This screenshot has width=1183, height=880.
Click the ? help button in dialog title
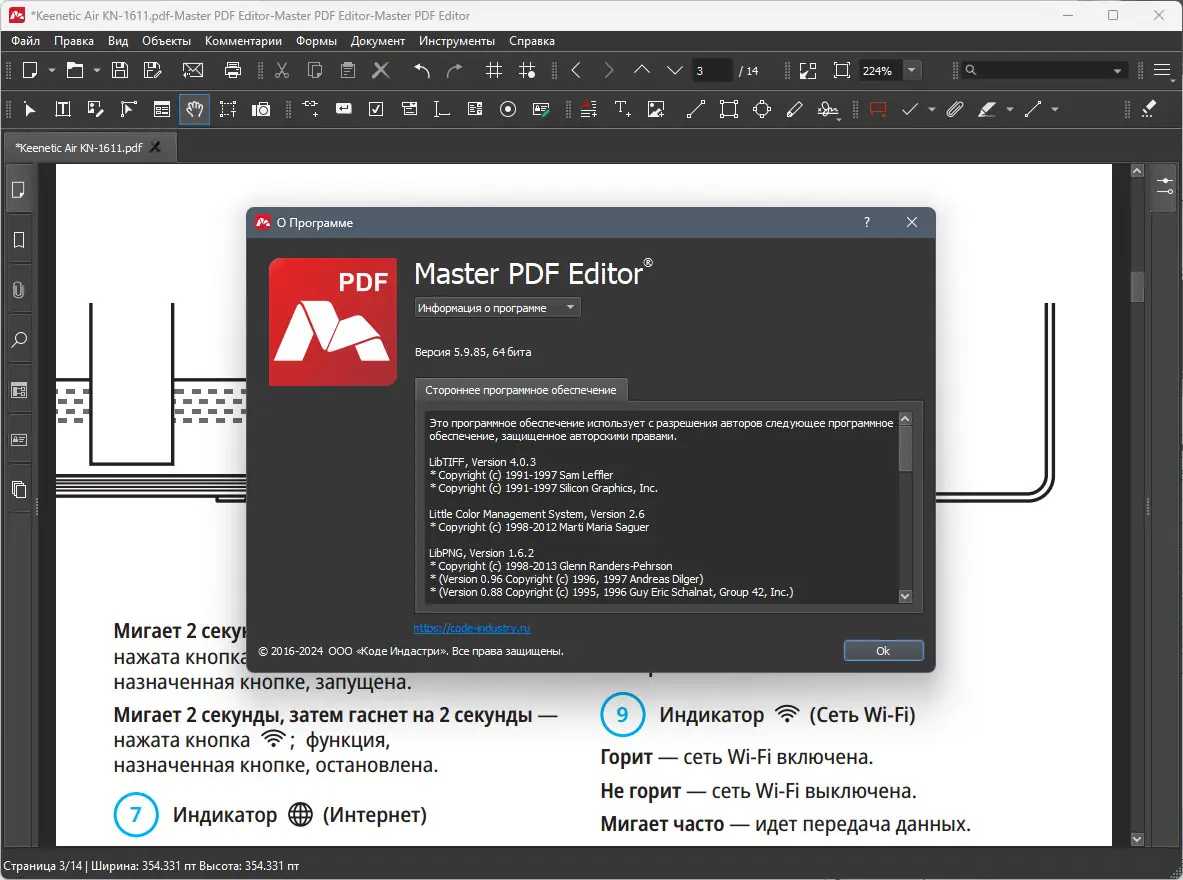867,223
